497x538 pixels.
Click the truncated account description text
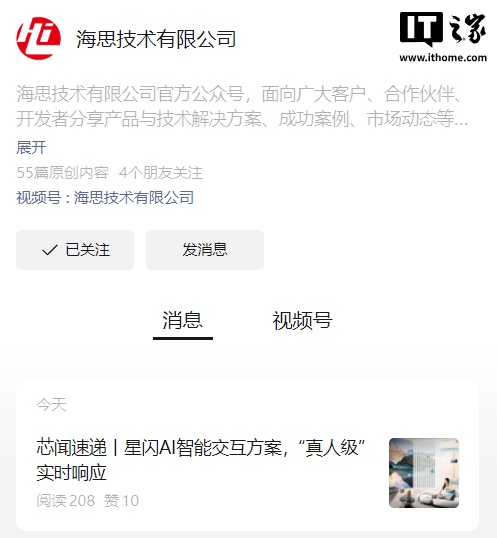(242, 106)
